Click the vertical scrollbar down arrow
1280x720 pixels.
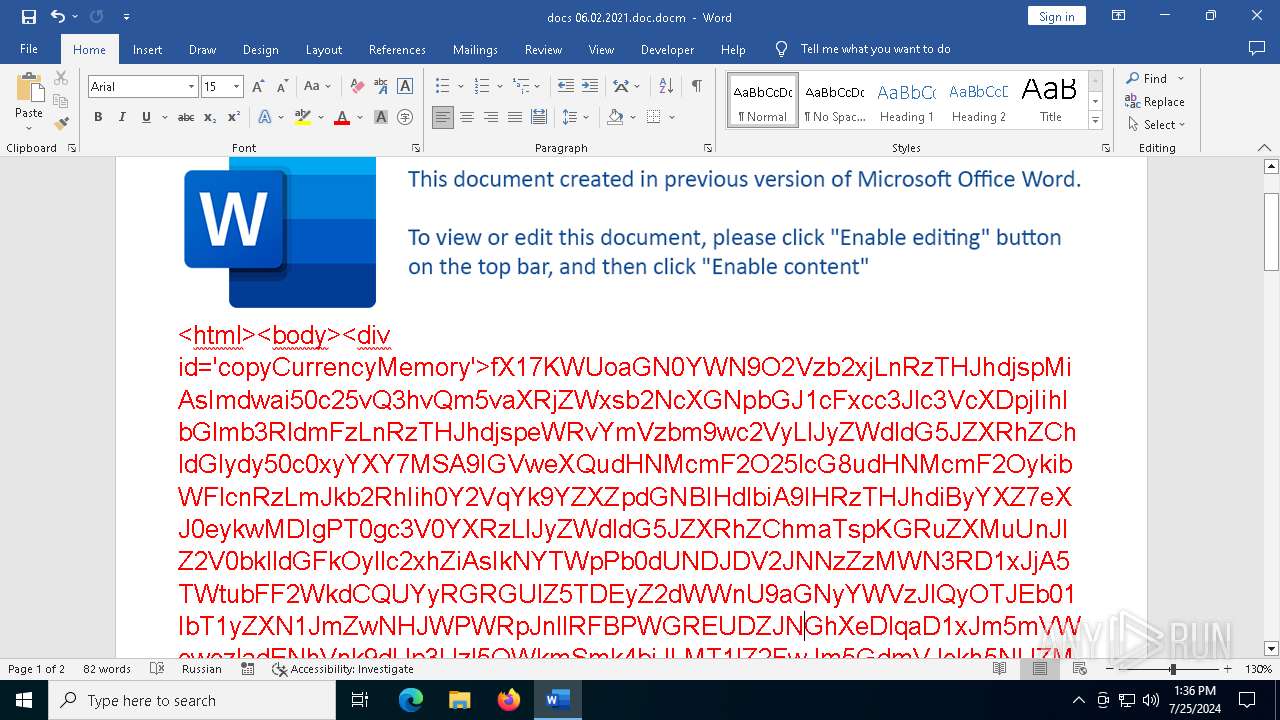coord(1271,649)
